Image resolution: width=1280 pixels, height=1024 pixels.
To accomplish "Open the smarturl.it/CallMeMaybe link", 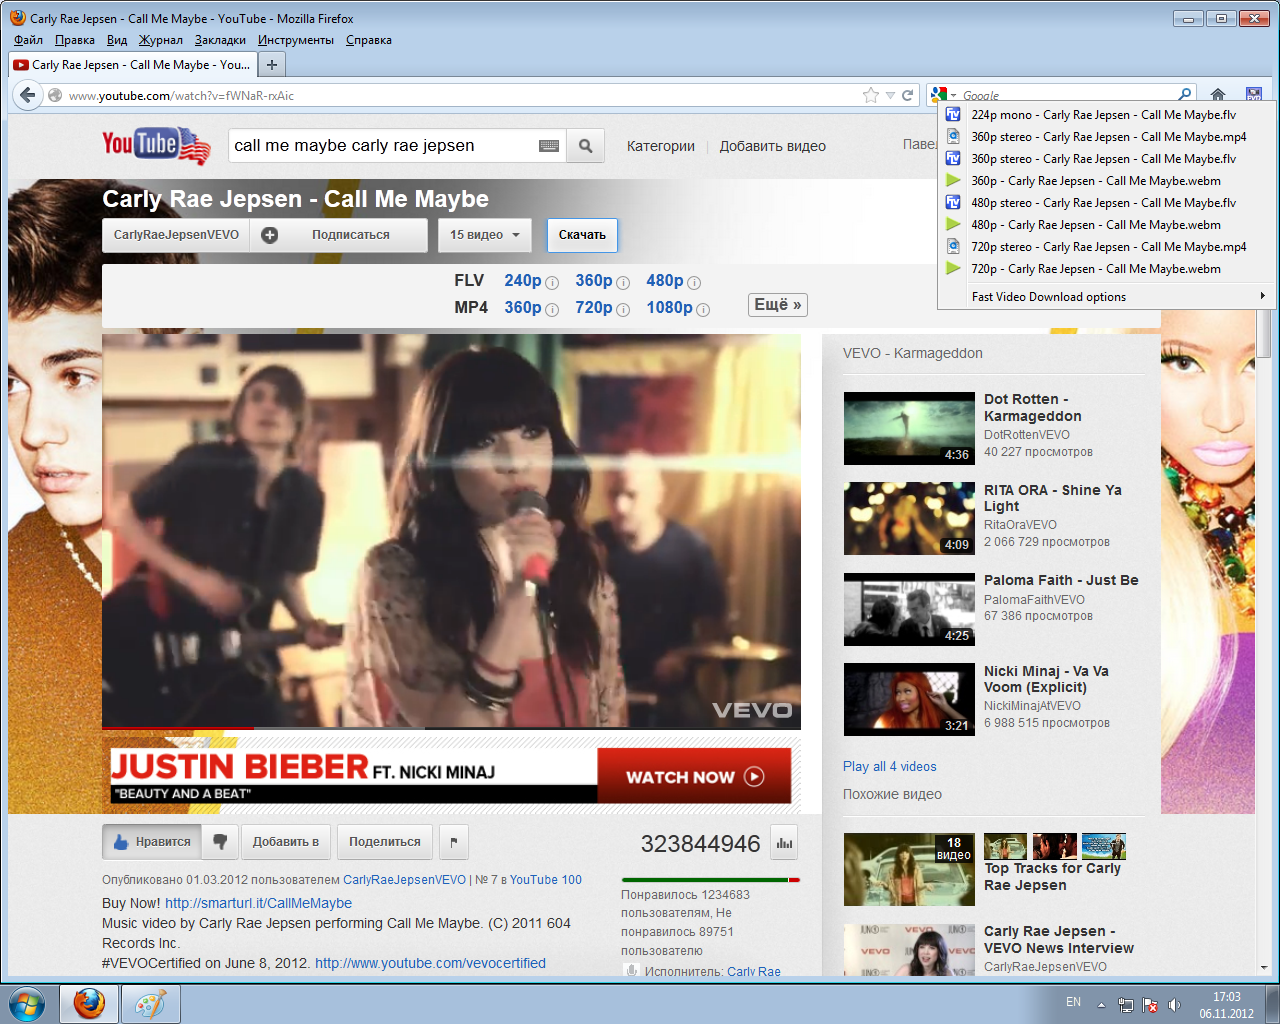I will [258, 903].
